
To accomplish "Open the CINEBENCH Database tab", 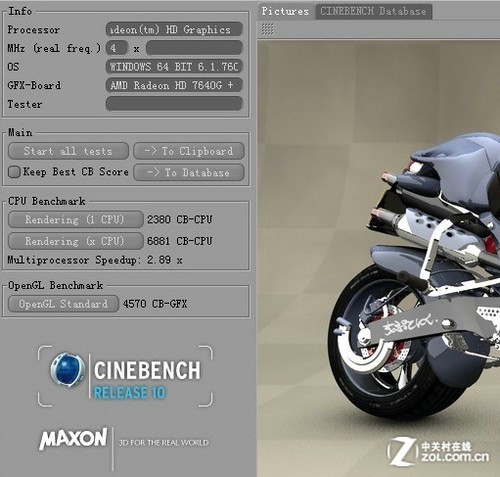I will 373,11.
